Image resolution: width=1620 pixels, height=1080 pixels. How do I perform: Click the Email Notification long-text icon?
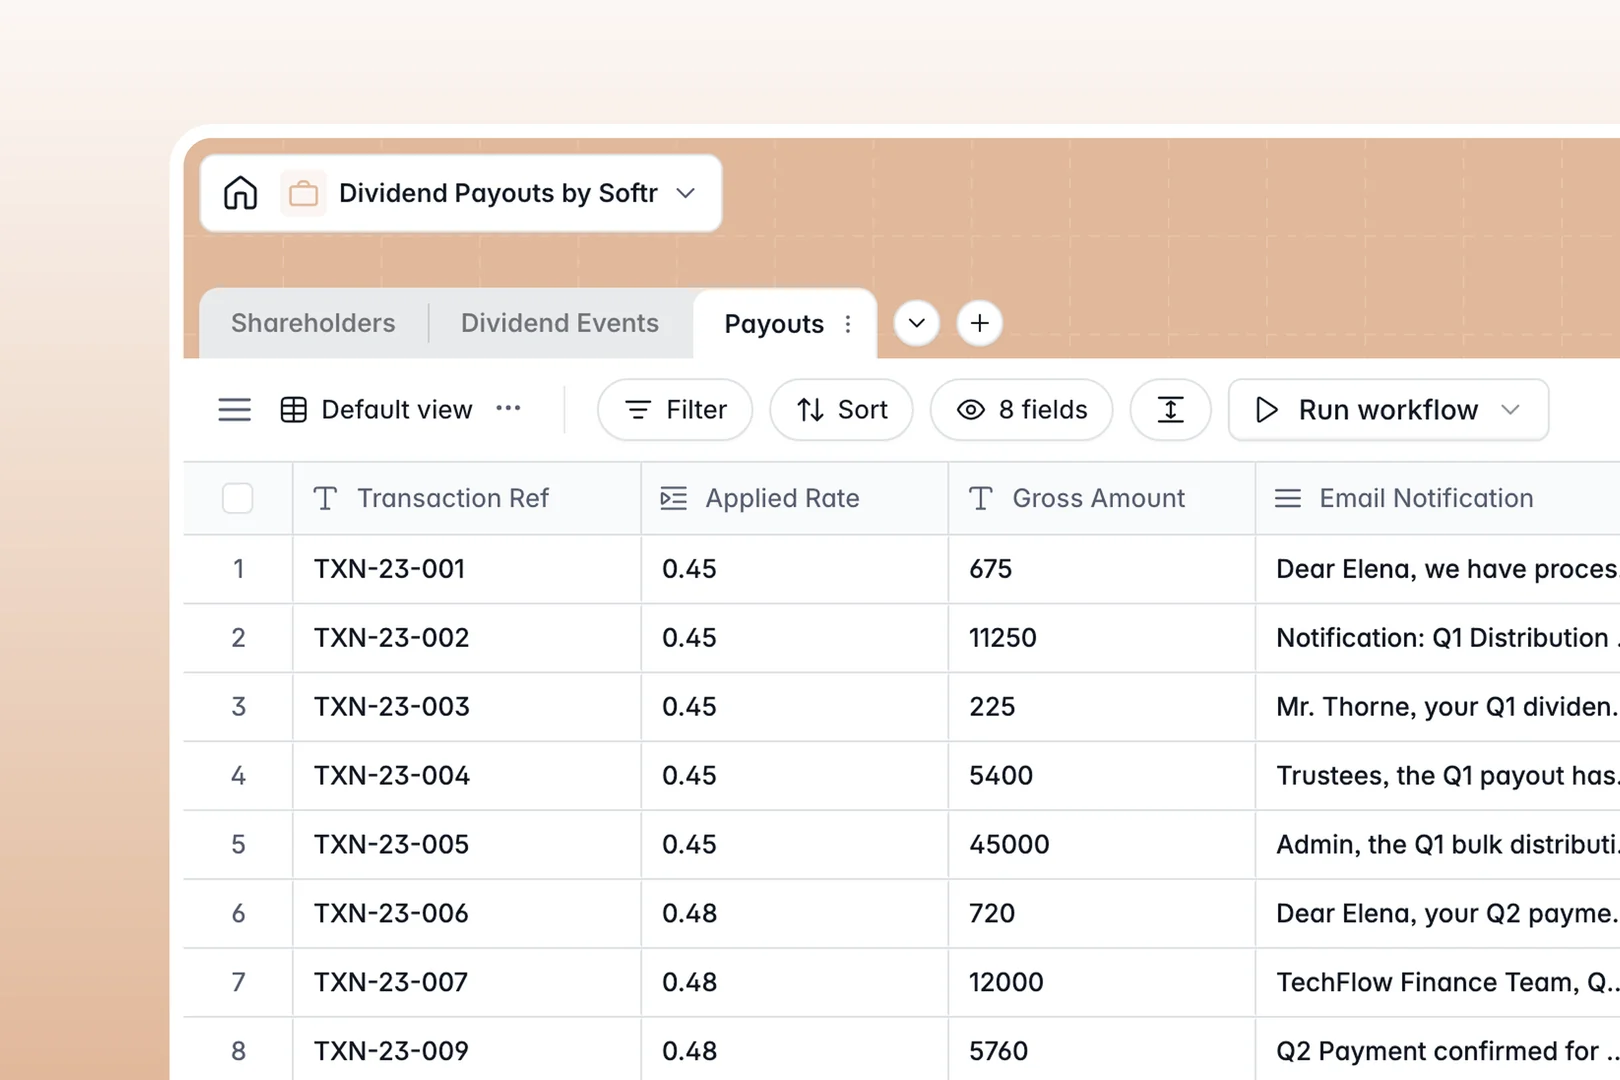click(1288, 498)
